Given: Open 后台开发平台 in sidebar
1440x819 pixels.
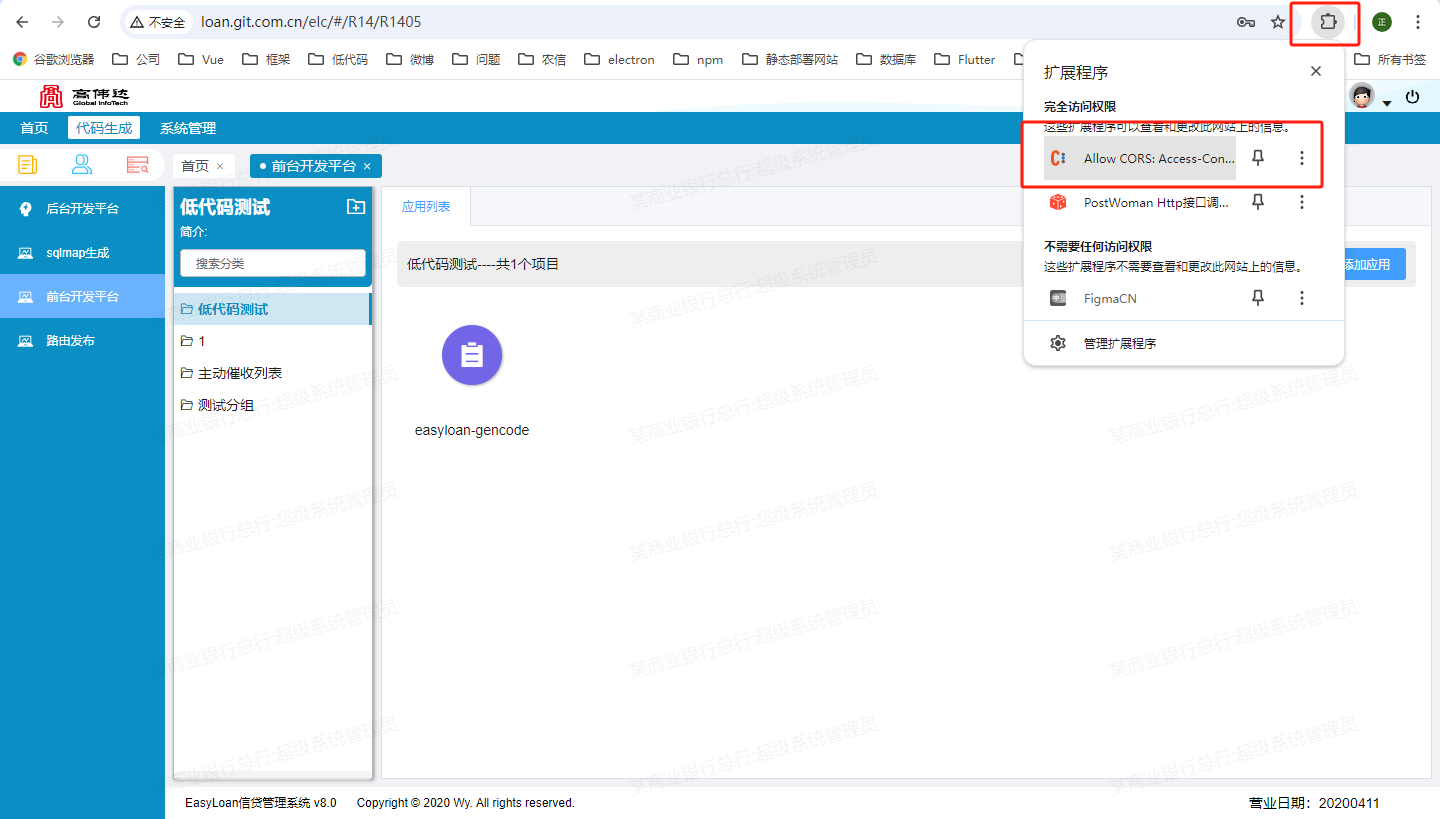Looking at the screenshot, I should click(82, 209).
